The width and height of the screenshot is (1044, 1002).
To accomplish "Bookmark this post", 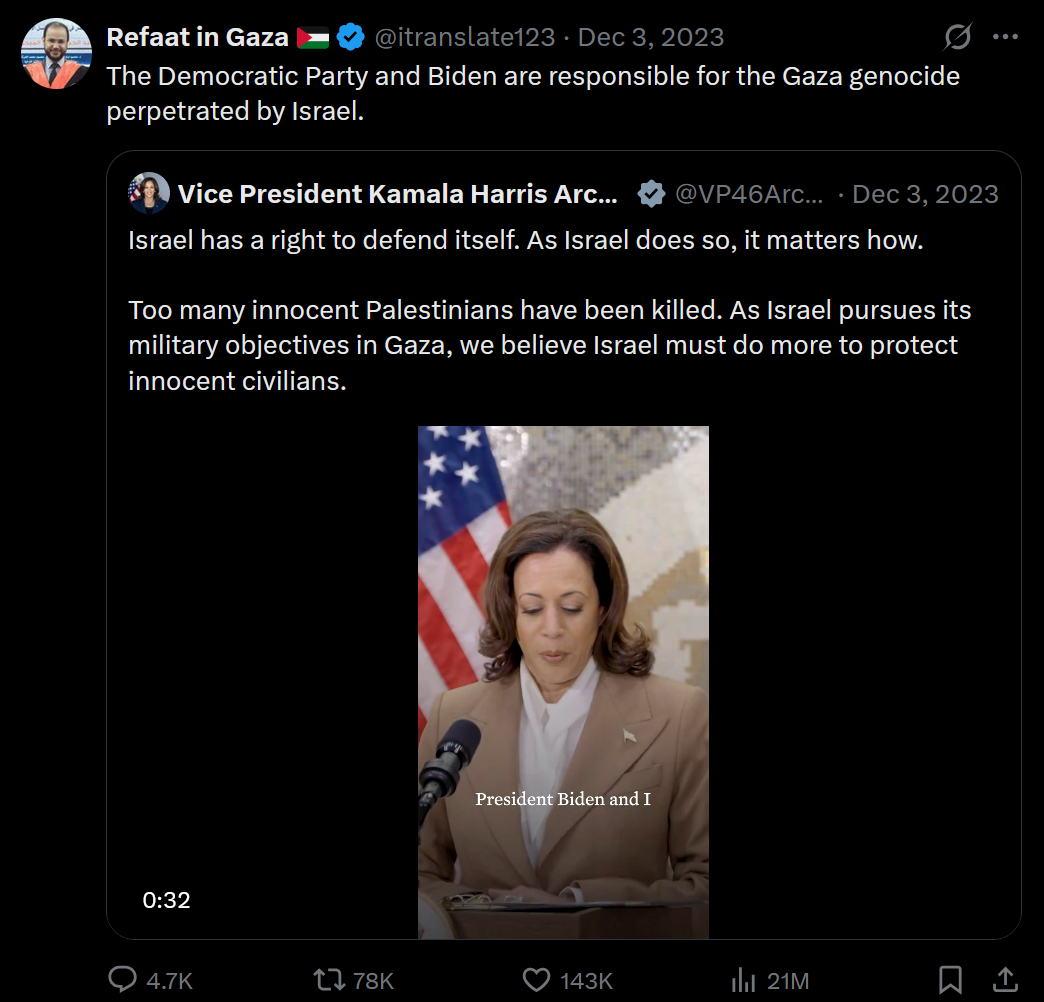I will 950,980.
